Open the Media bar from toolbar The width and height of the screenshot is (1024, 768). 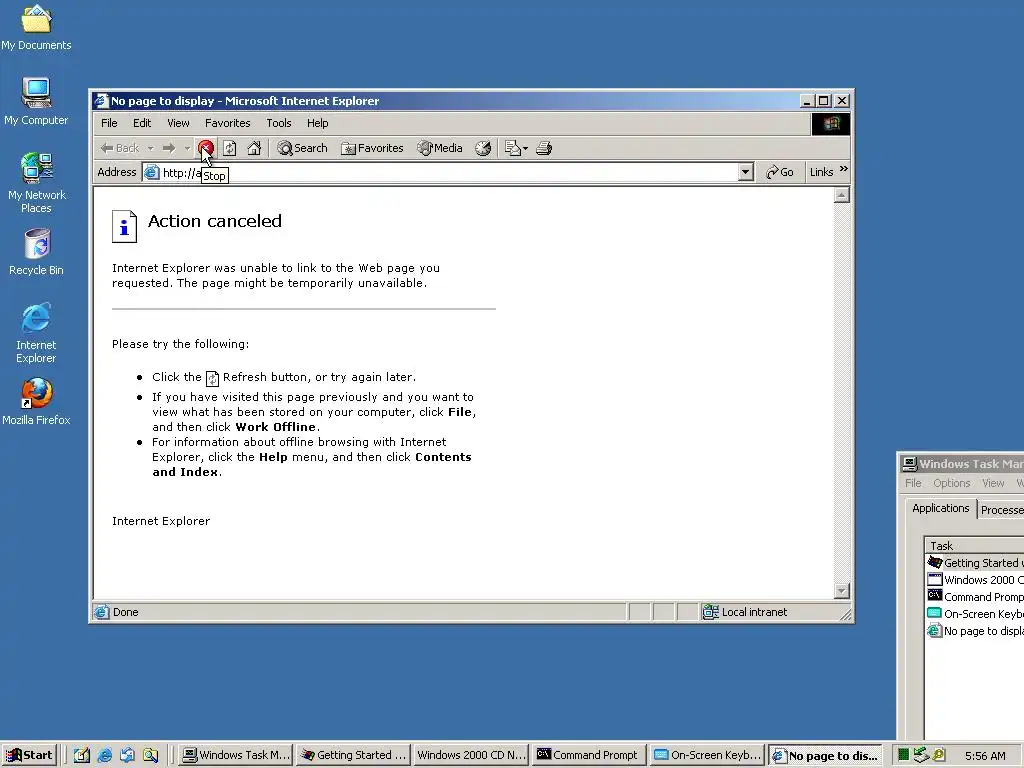pyautogui.click(x=440, y=148)
